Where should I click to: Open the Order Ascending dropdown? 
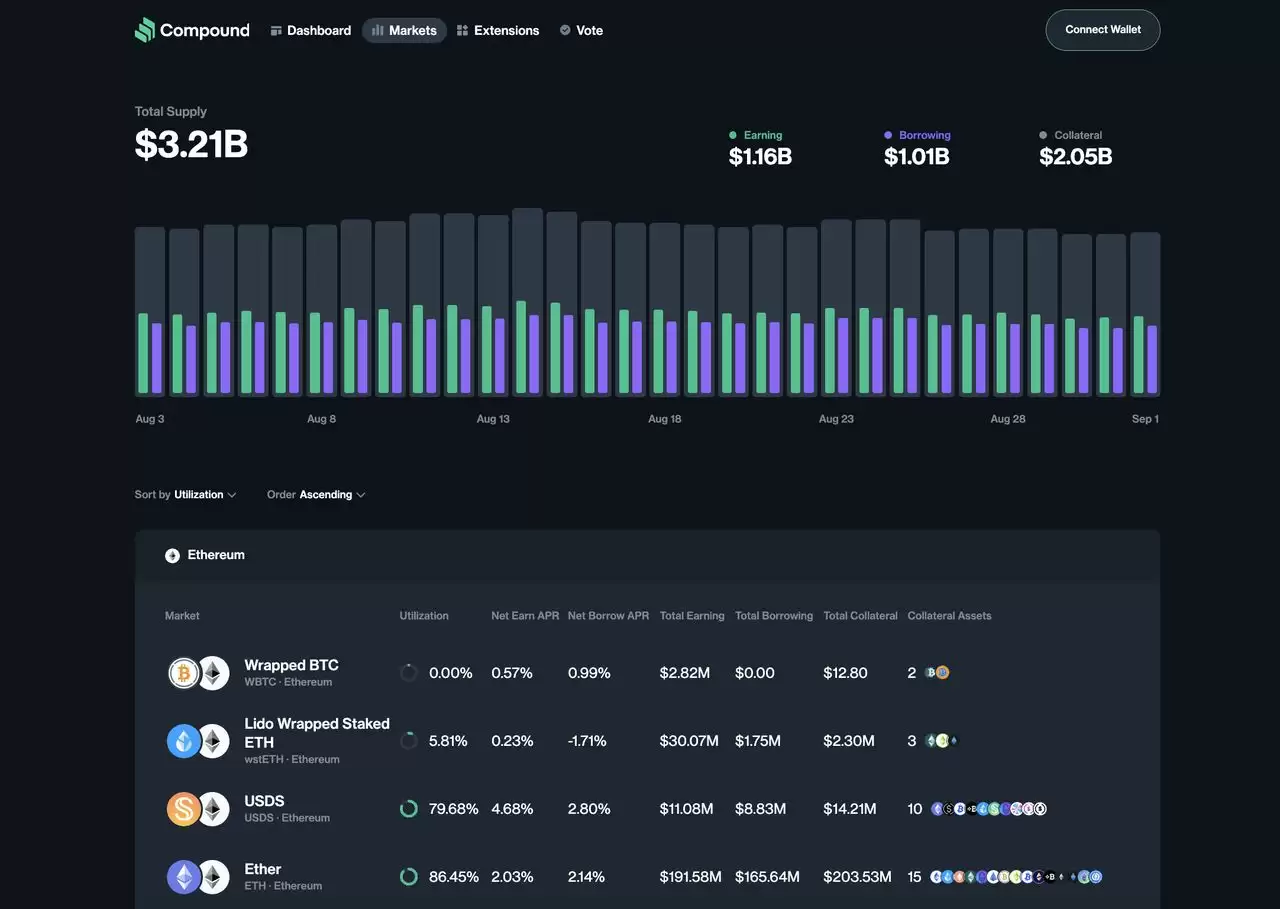pos(316,495)
